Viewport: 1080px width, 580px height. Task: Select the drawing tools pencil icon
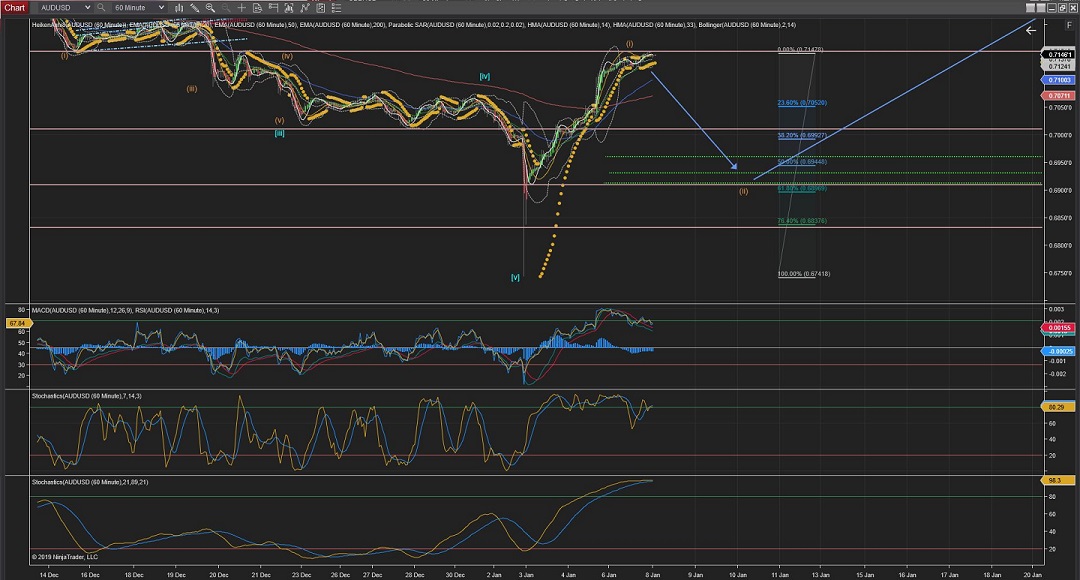[196, 8]
